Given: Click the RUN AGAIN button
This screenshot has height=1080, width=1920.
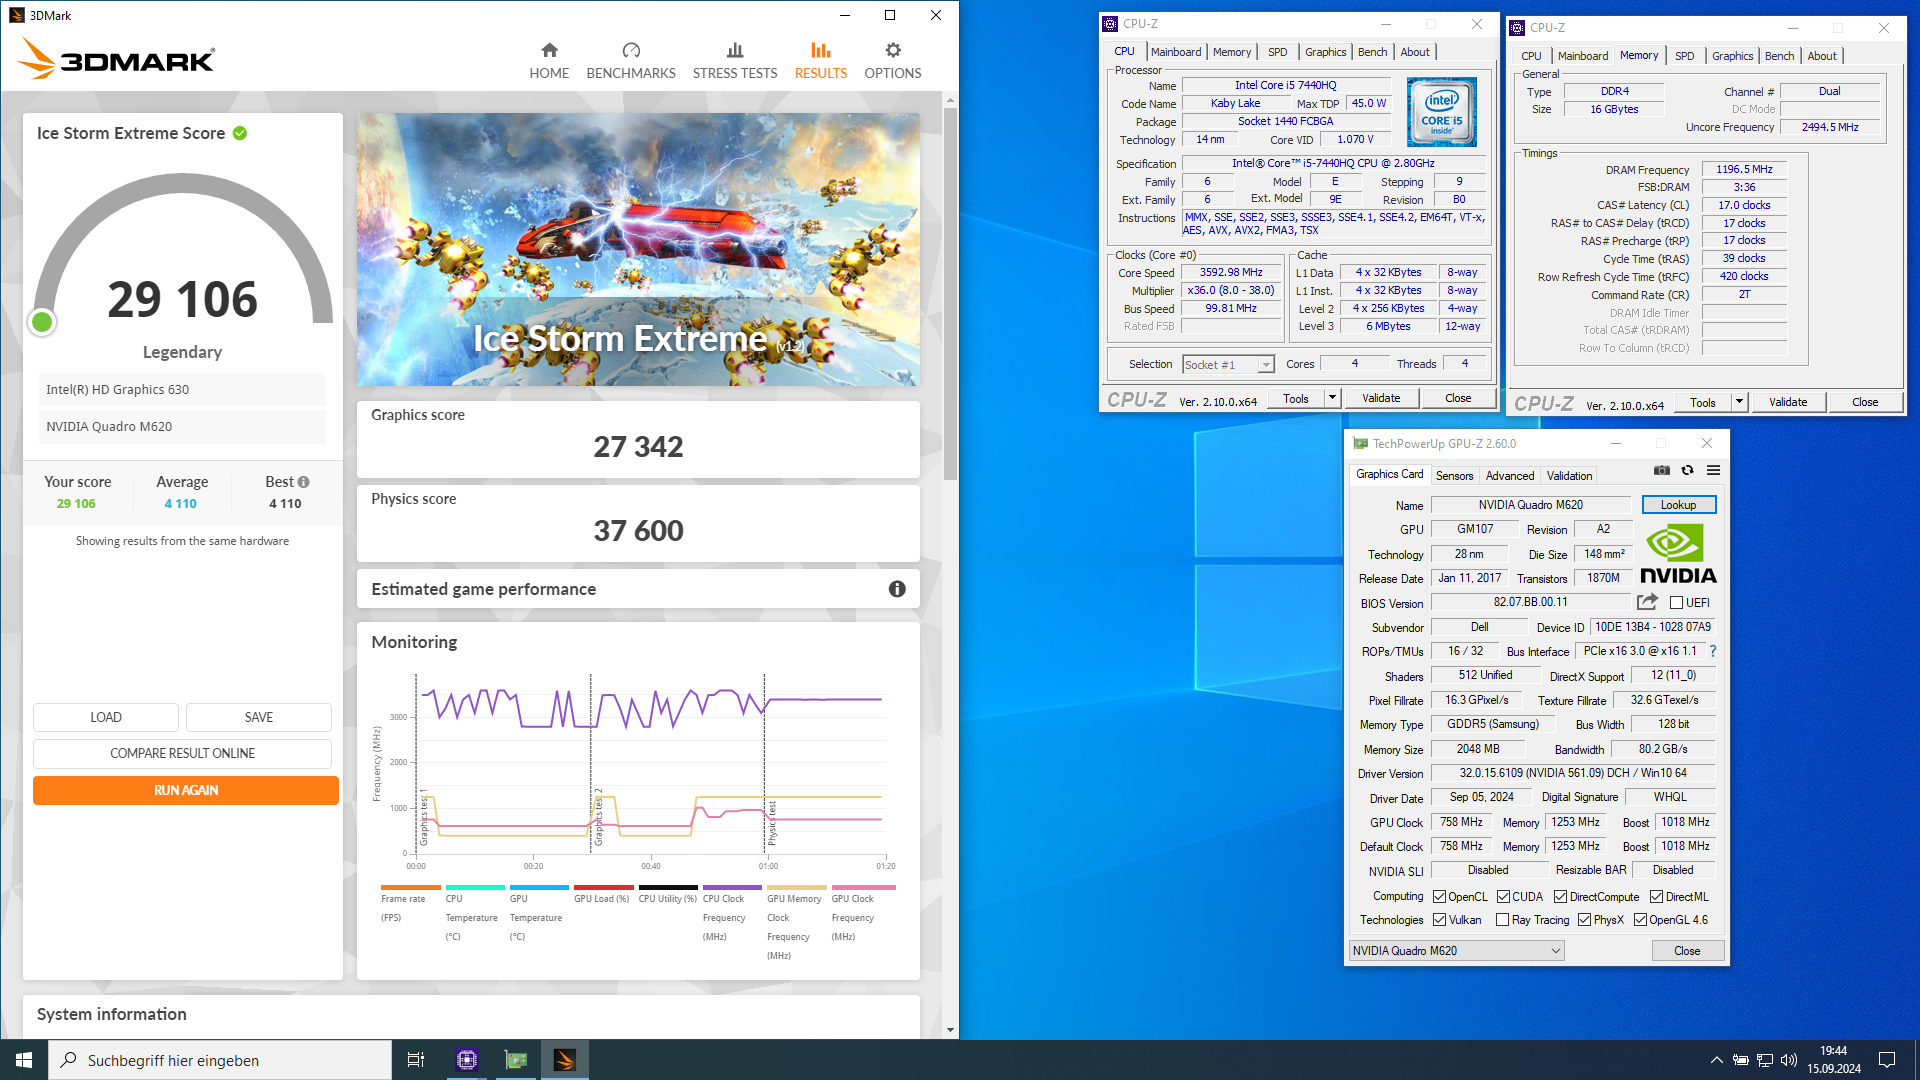Looking at the screenshot, I should (x=186, y=790).
